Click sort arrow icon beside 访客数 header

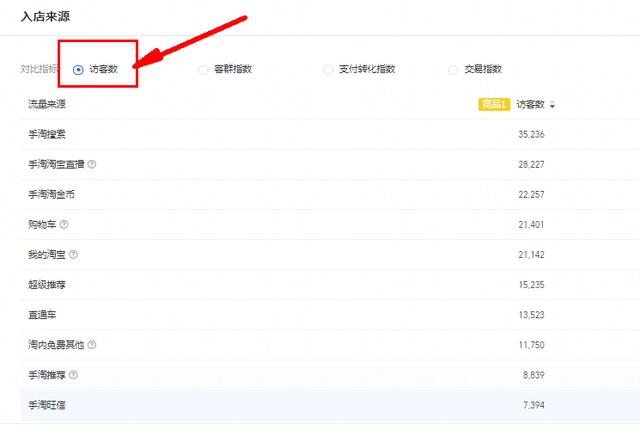552,105
